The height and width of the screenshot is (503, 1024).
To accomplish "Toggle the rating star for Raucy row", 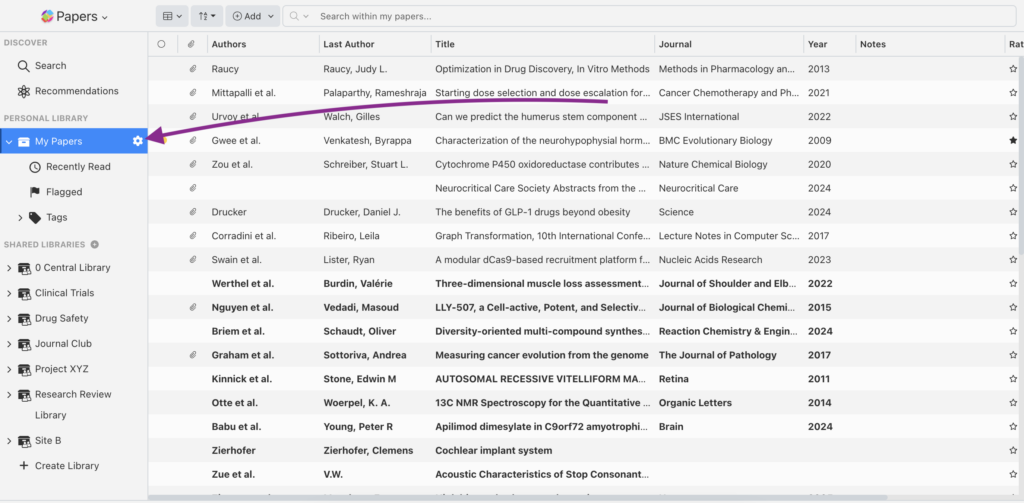I will [1013, 69].
